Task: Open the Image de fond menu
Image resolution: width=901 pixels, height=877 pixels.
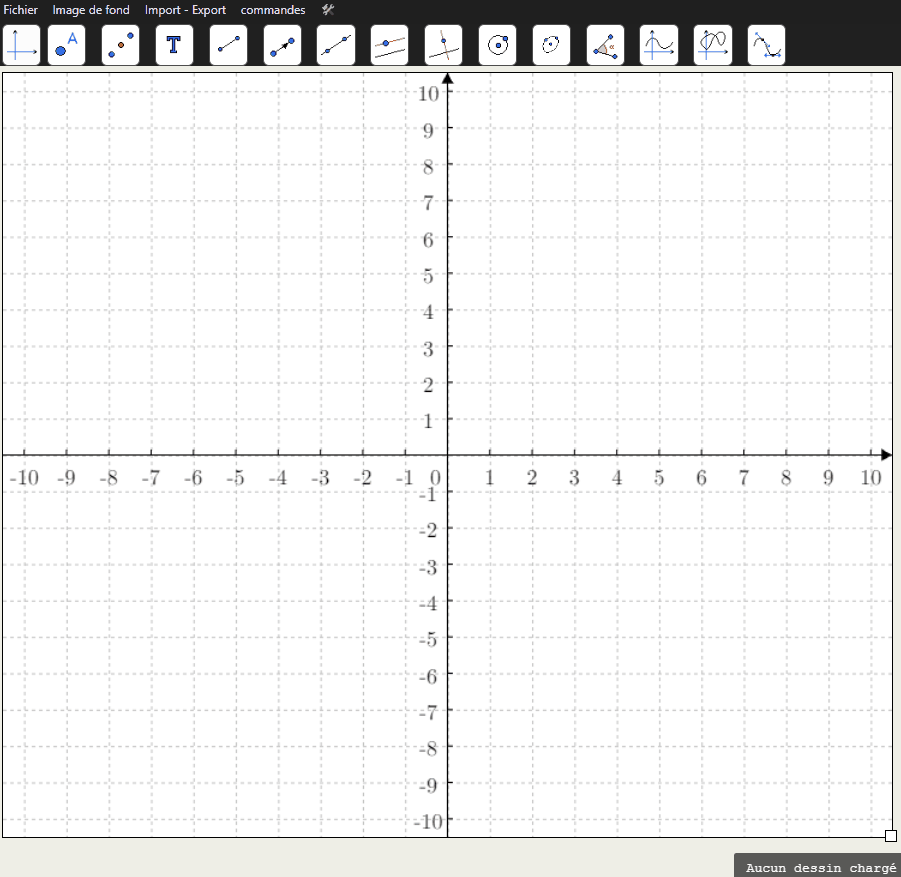Action: pos(91,10)
